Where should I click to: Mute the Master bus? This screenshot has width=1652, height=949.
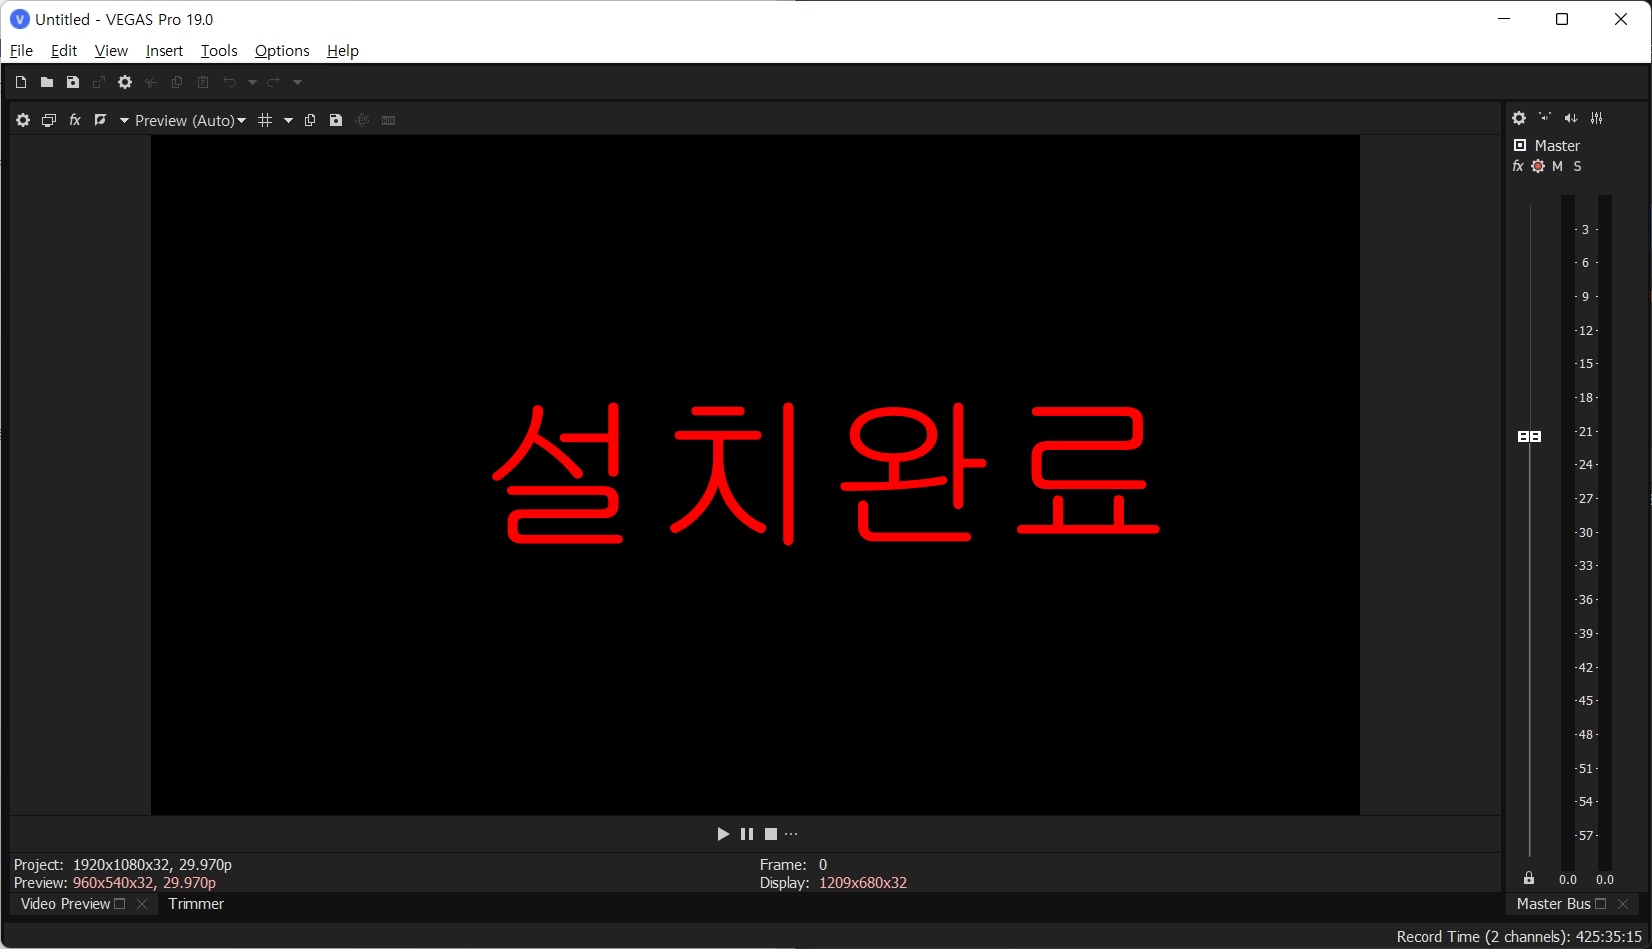pos(1557,166)
